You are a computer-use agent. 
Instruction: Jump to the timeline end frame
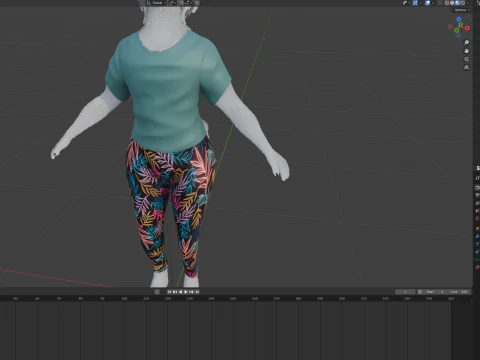point(197,292)
